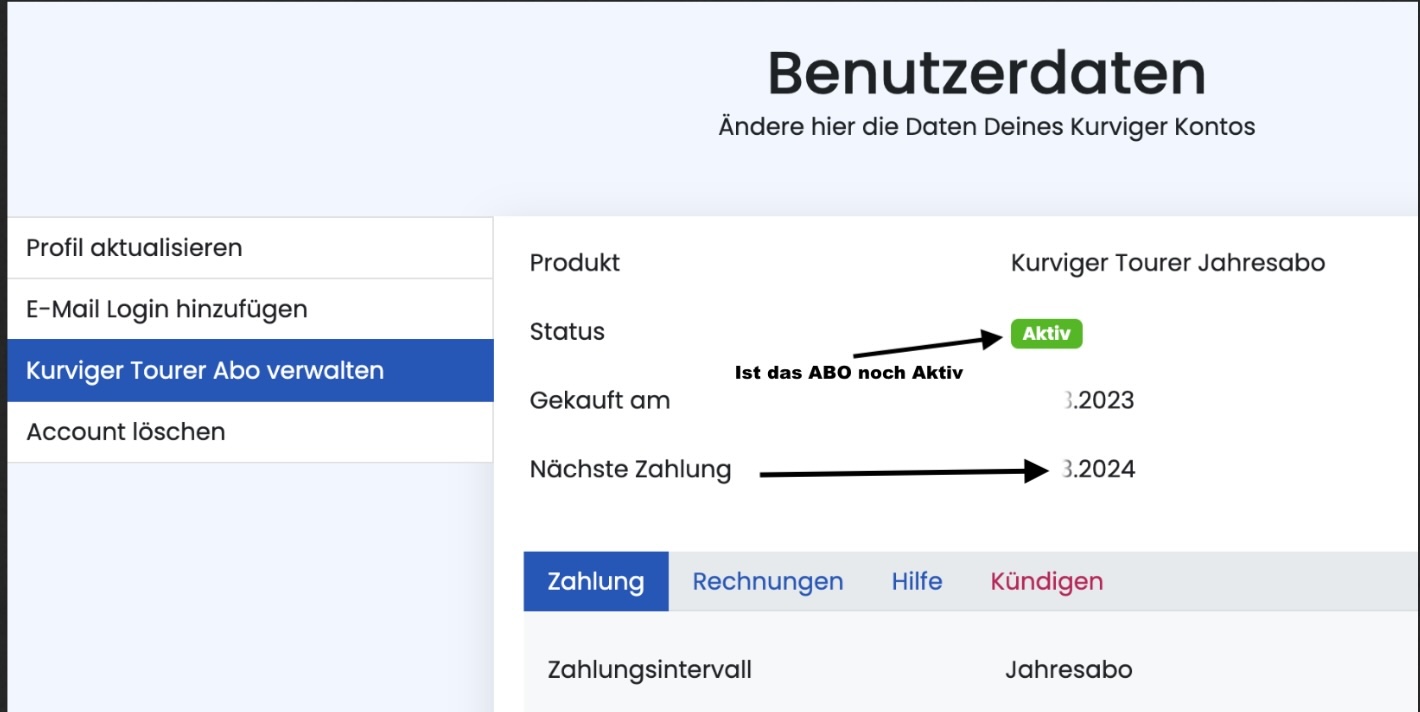Click the Nächste Zahlung label
This screenshot has width=1420, height=712.
coord(630,469)
